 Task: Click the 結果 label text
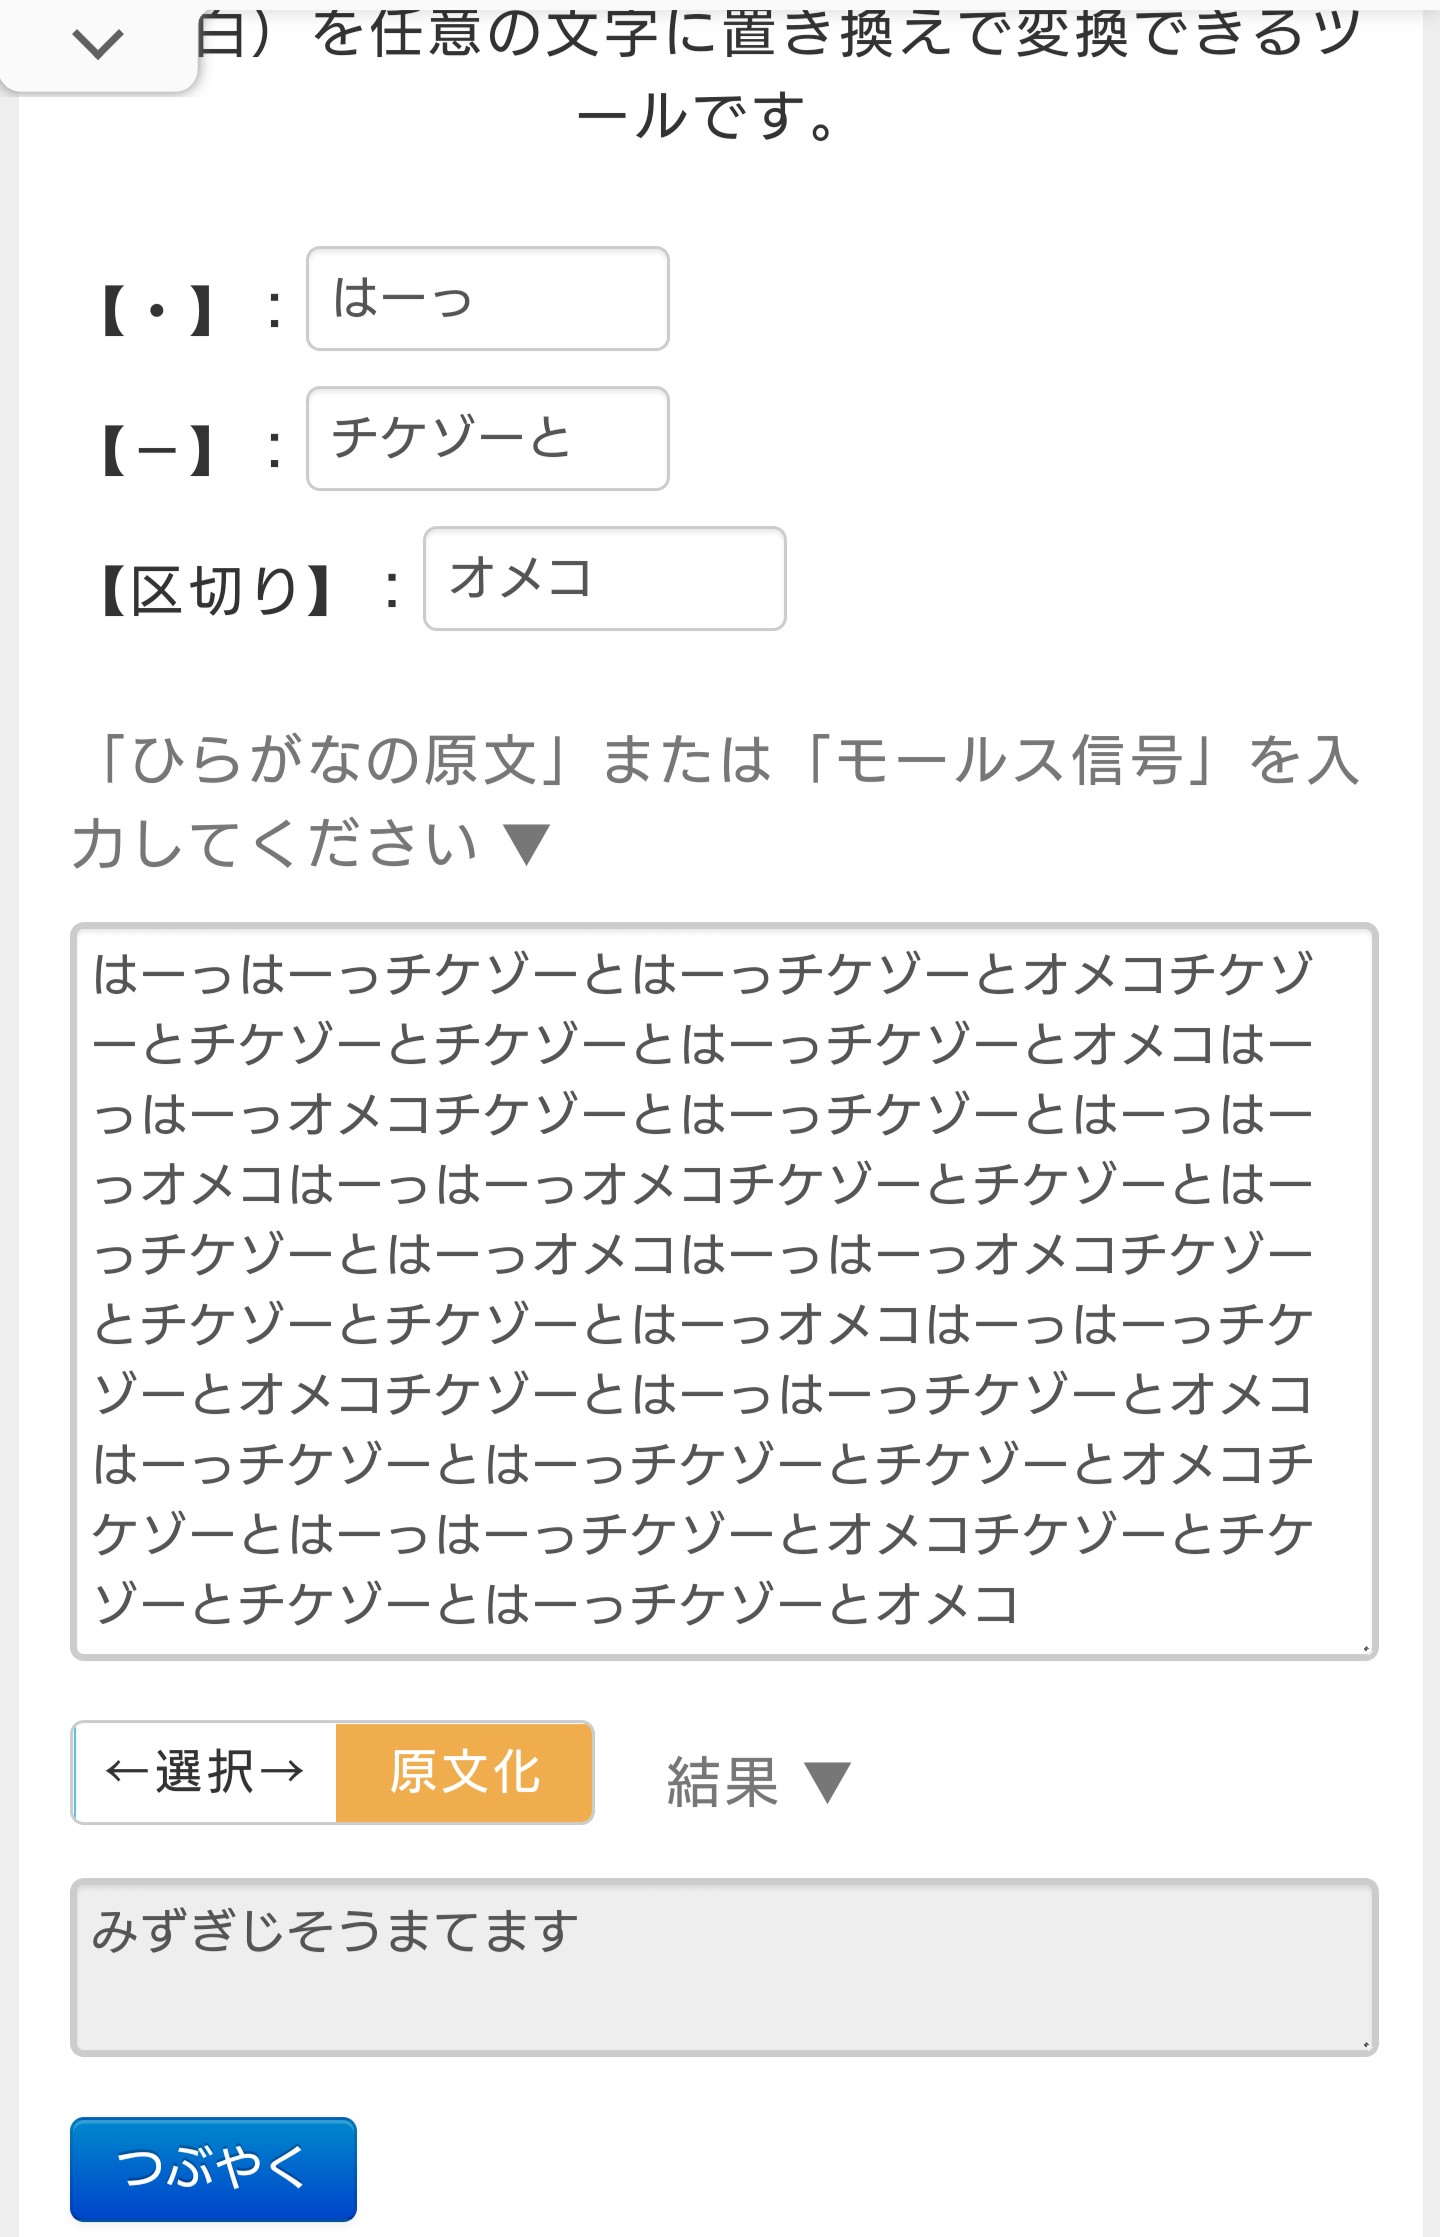722,1783
